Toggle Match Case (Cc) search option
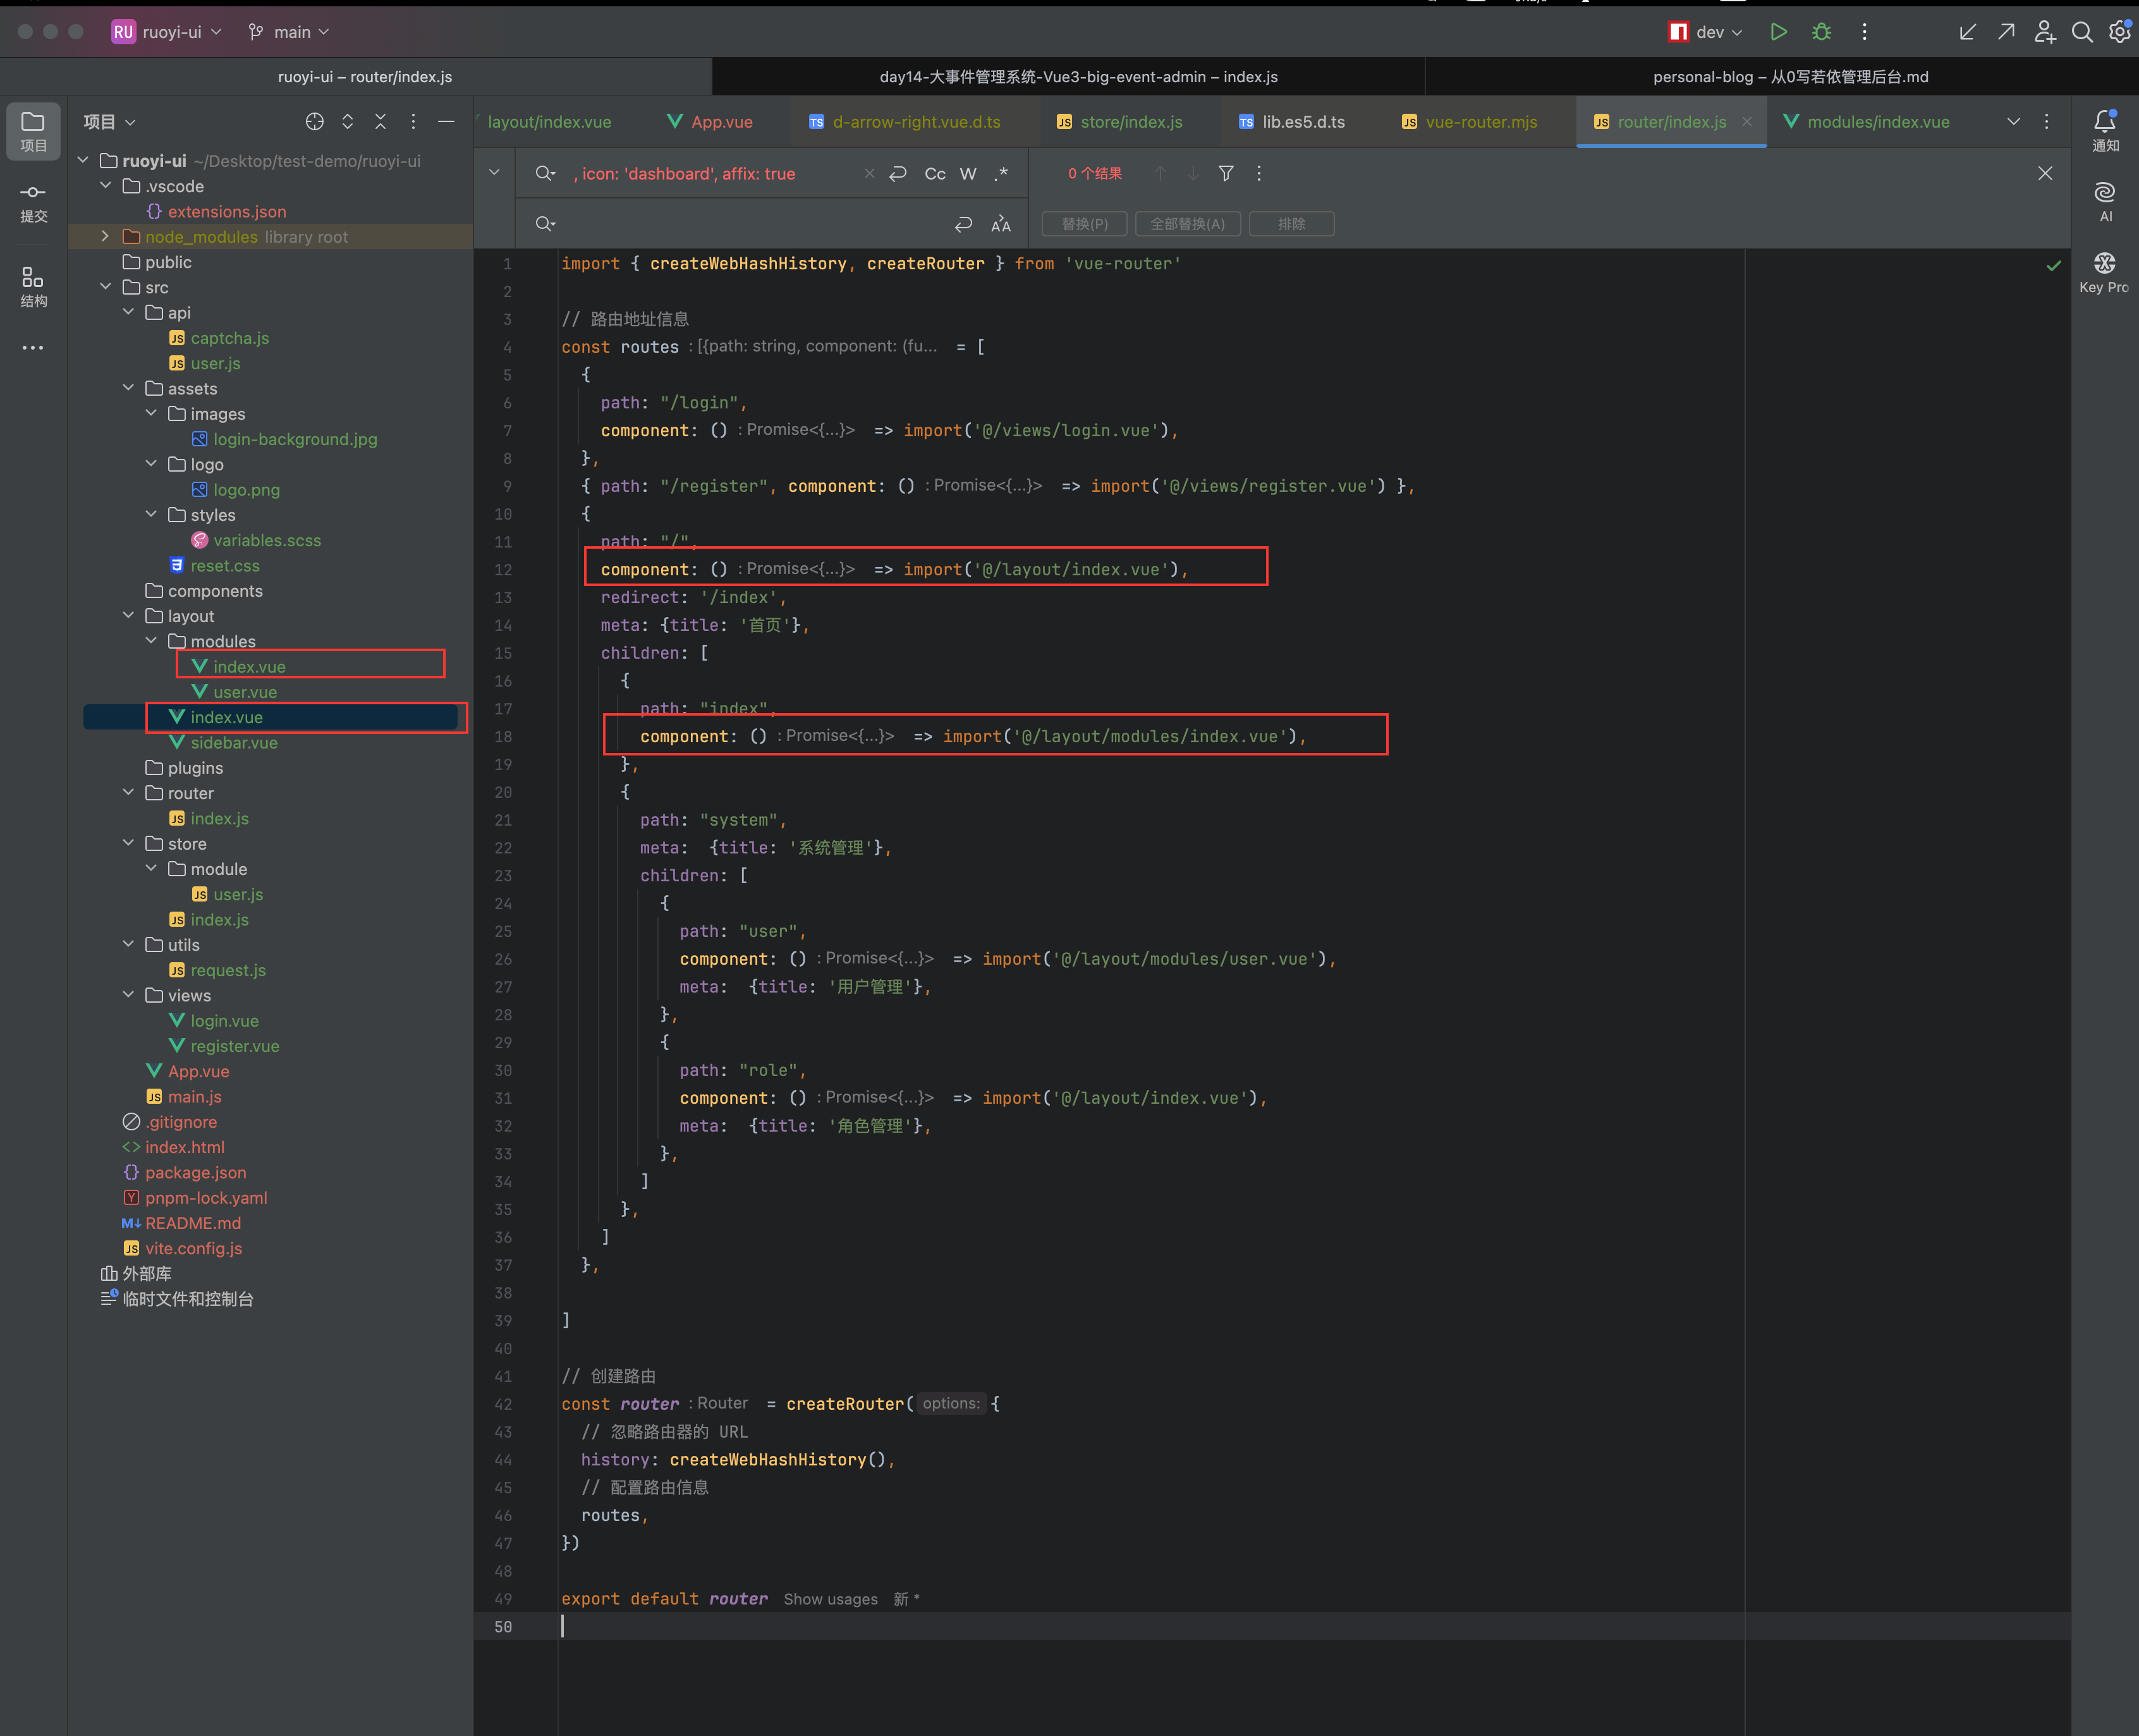The width and height of the screenshot is (2139, 1736). tap(935, 174)
